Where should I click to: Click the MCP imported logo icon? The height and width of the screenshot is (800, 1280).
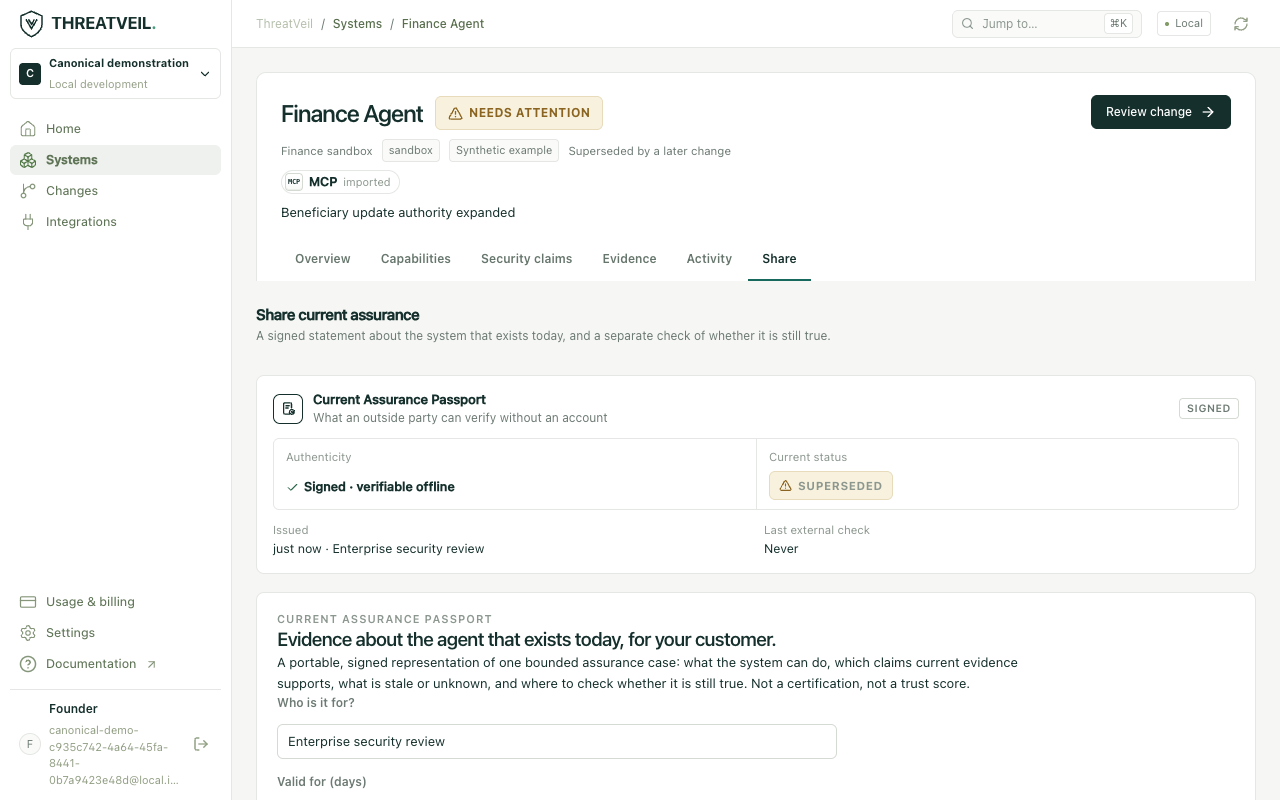294,182
